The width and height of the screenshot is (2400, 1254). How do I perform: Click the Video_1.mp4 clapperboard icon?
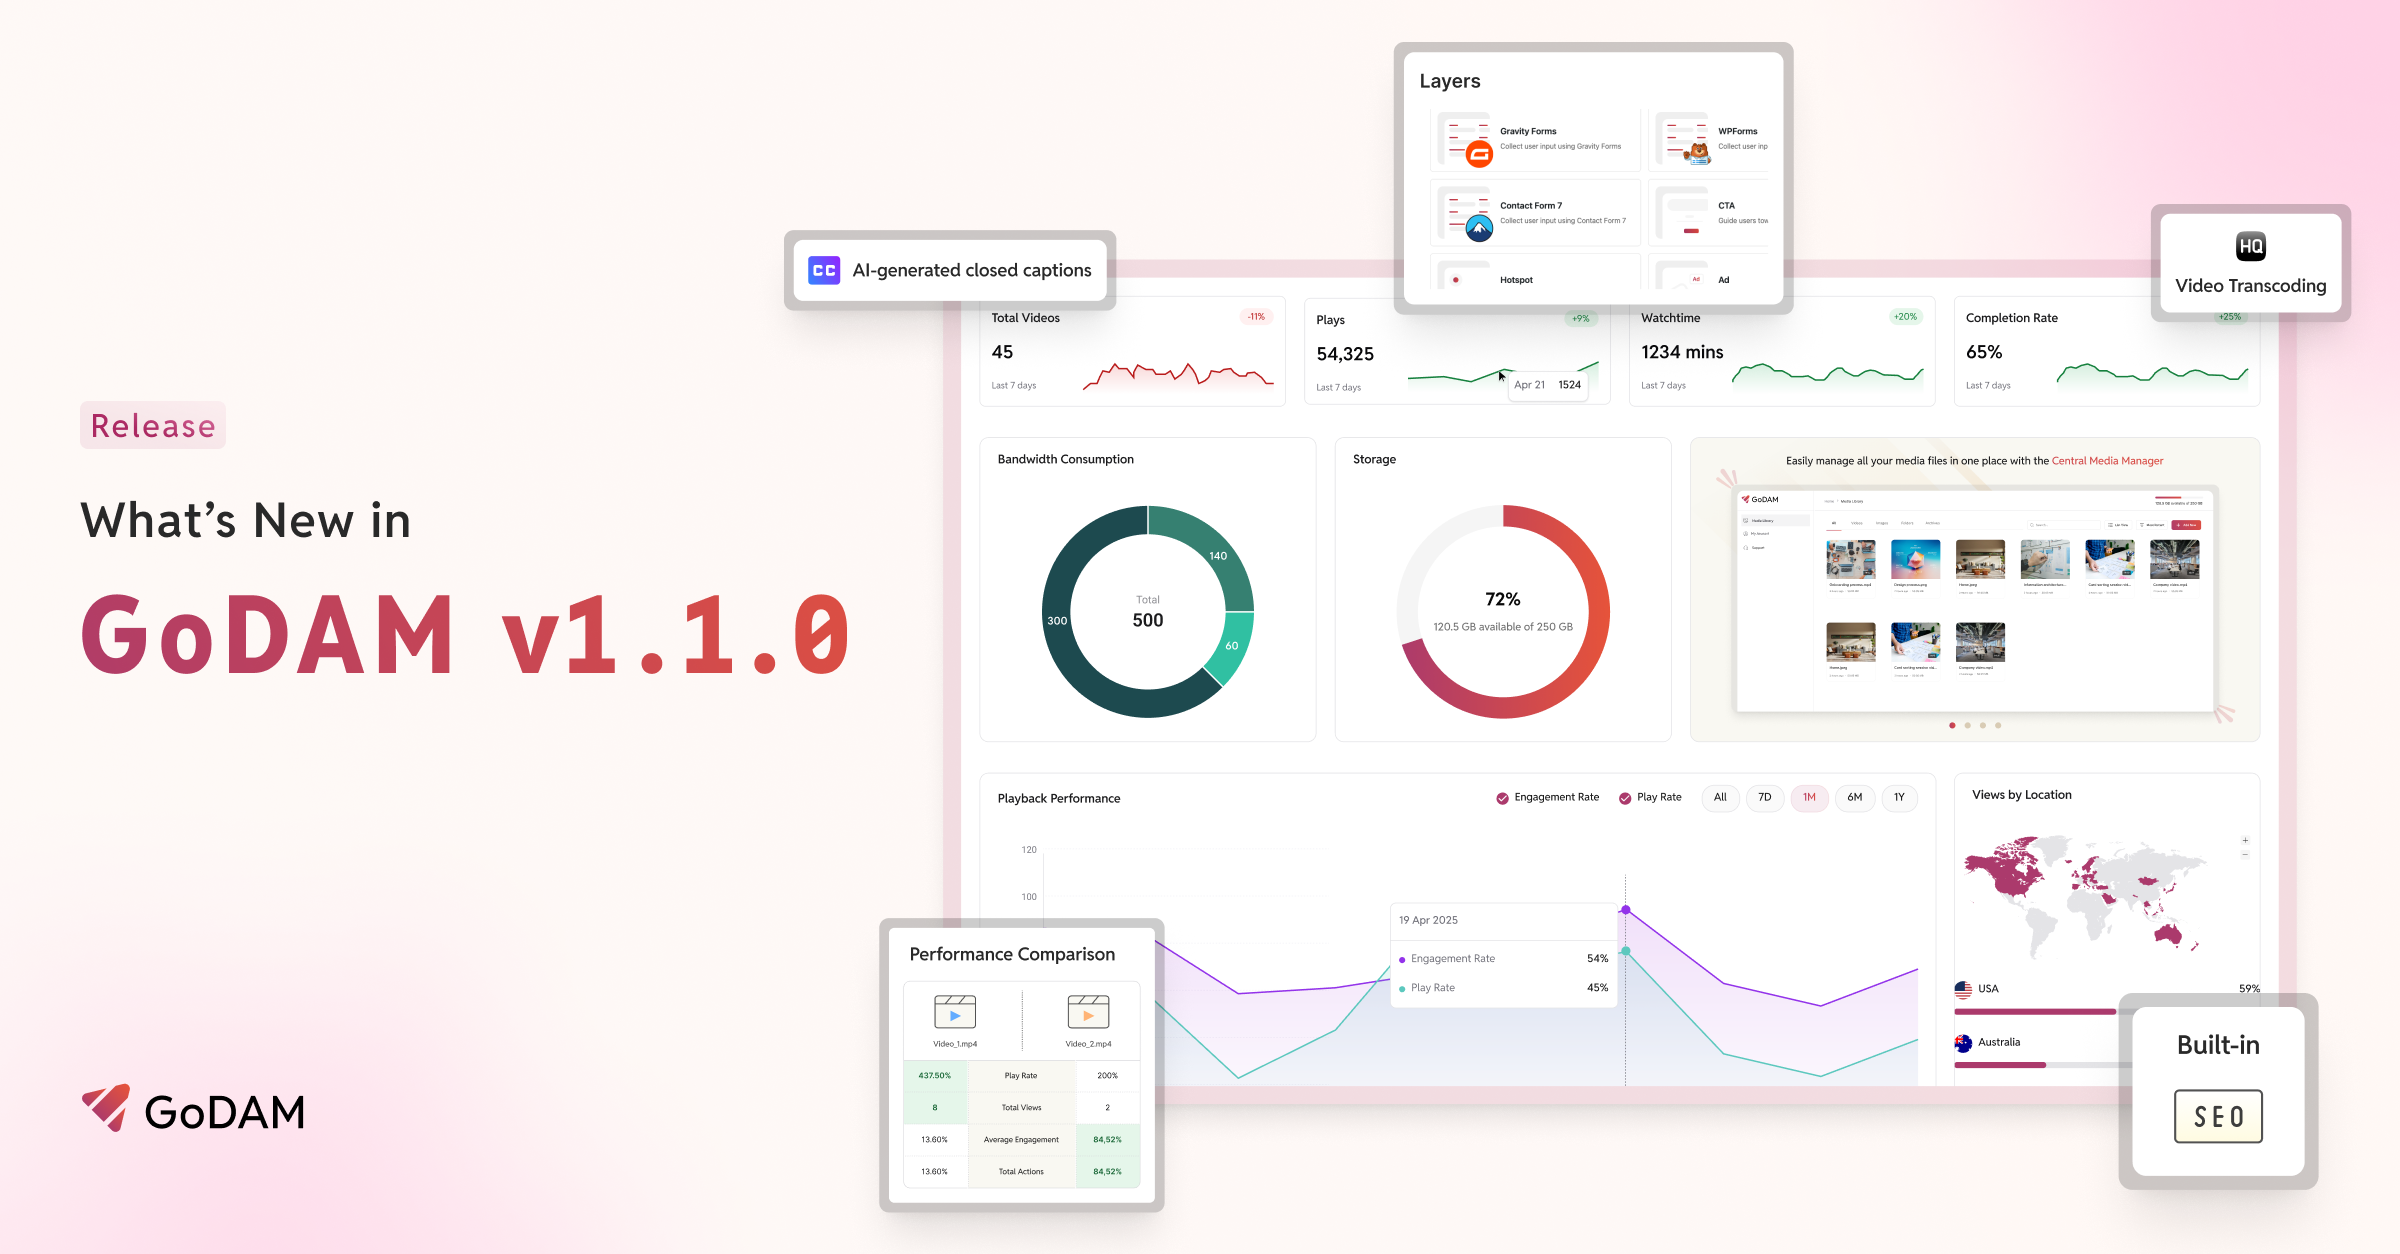coord(955,1012)
